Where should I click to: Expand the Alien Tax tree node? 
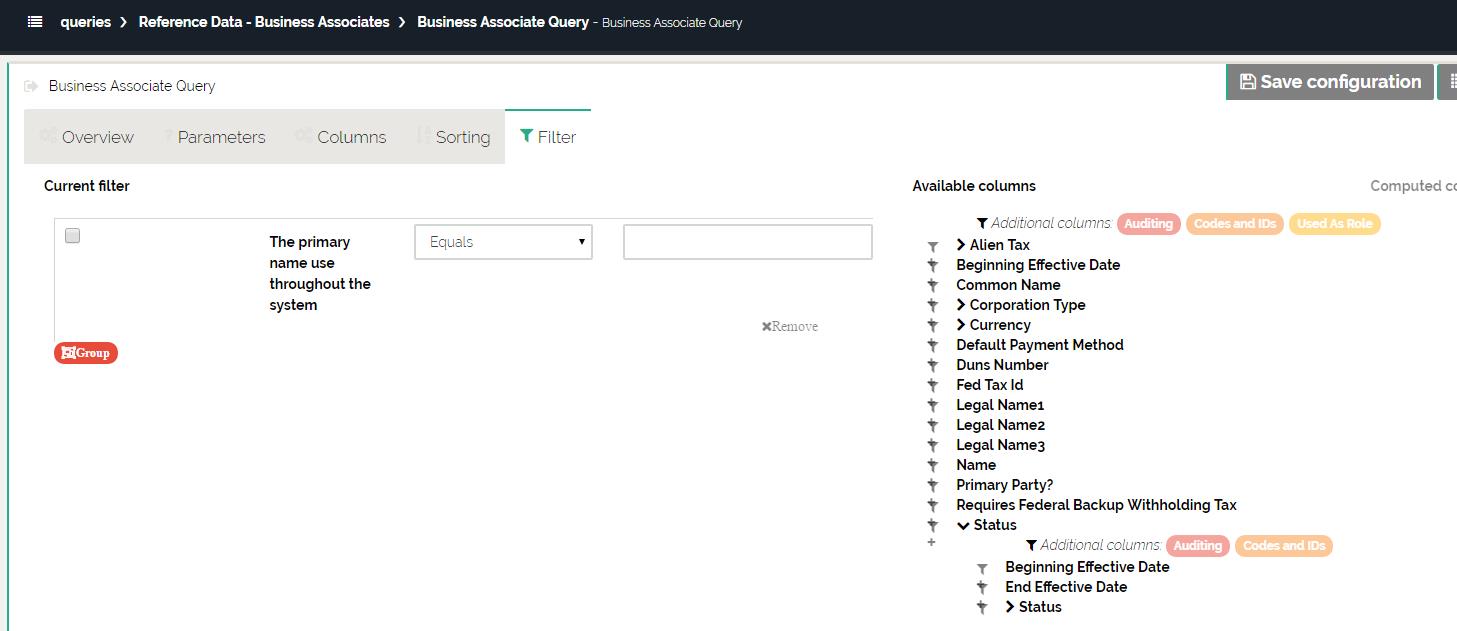pyautogui.click(x=961, y=245)
